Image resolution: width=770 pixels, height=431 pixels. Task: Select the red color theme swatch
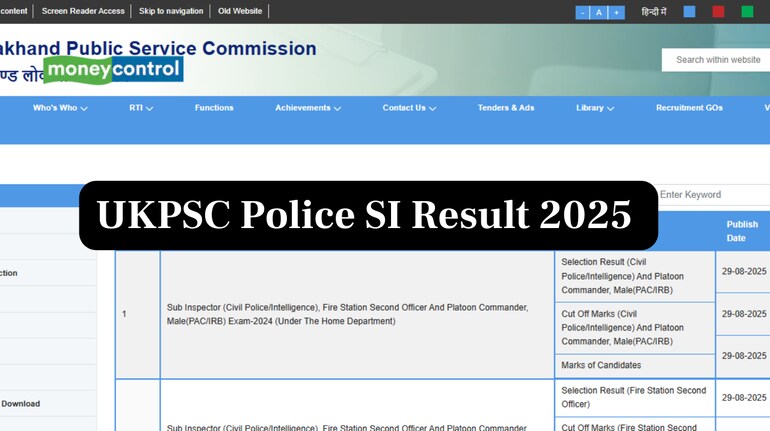[718, 12]
